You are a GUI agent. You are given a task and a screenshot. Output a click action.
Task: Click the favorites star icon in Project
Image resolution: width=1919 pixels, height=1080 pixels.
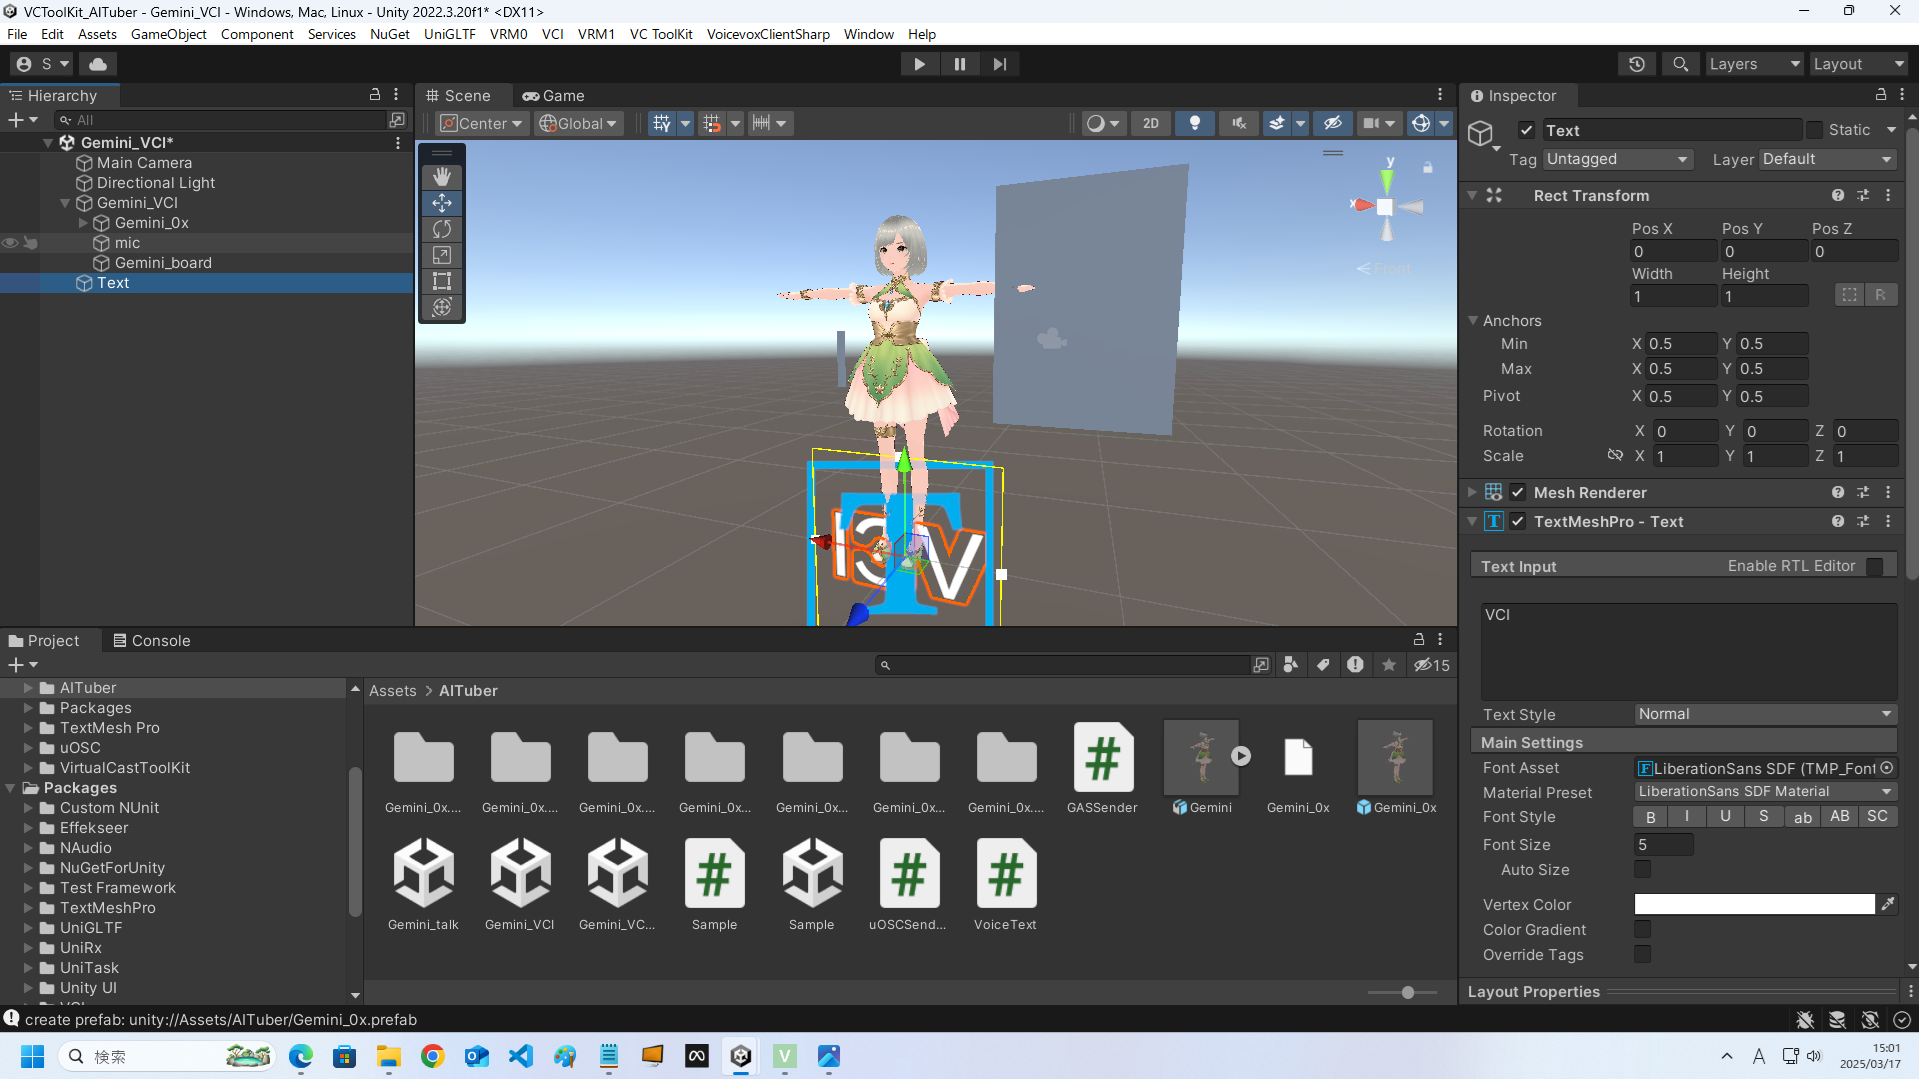1389,665
